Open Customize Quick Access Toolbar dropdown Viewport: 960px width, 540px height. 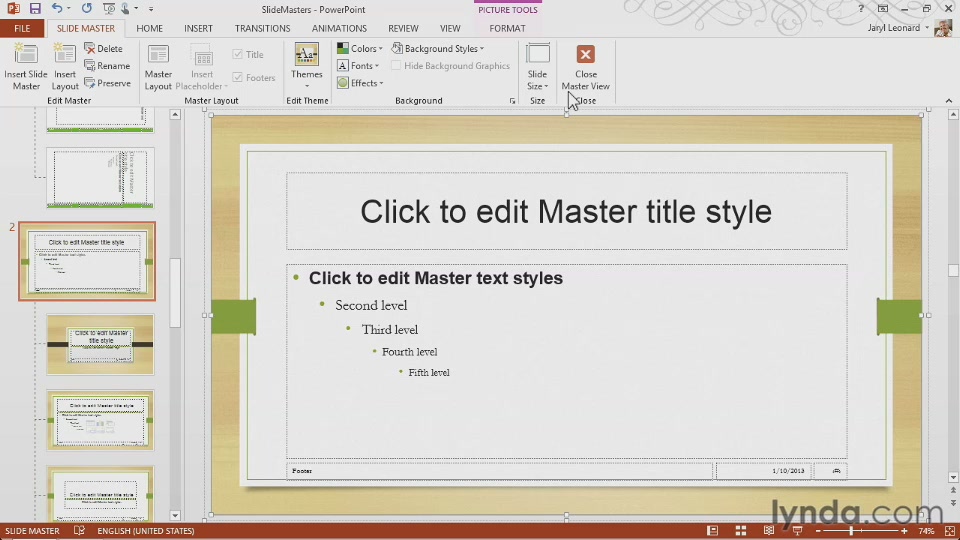coord(151,9)
